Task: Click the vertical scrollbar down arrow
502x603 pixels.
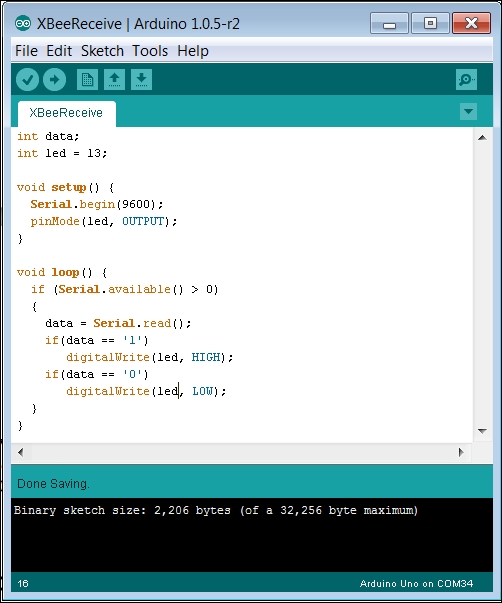Action: coord(482,431)
